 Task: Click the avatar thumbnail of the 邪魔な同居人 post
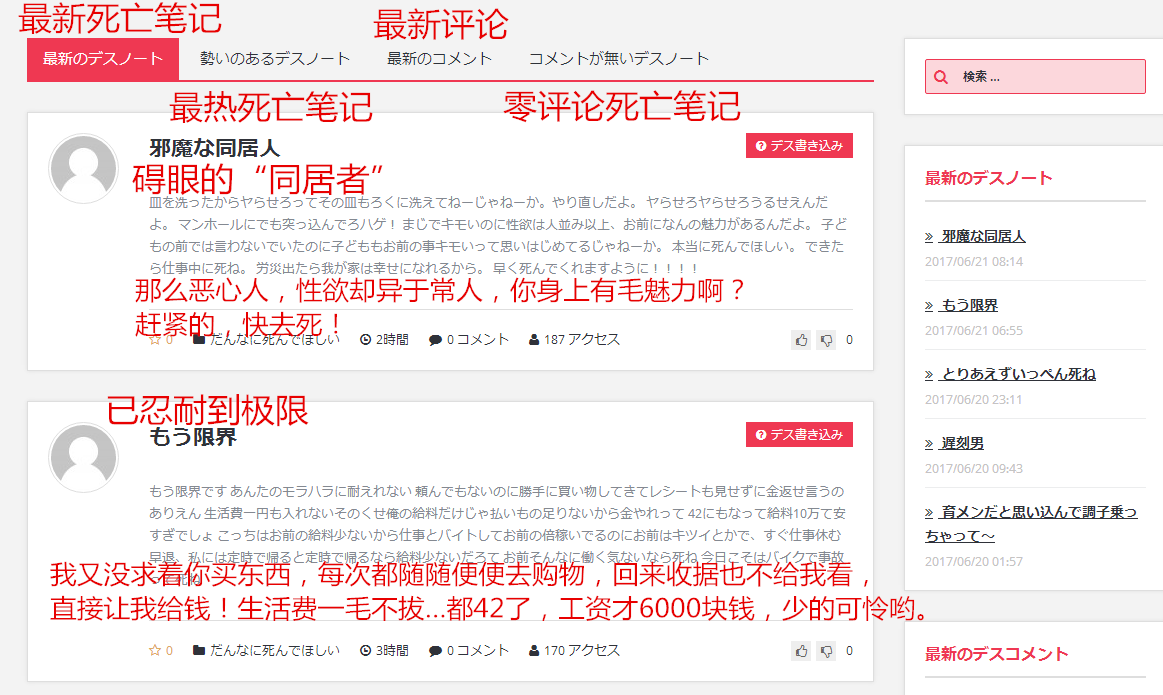pos(83,168)
